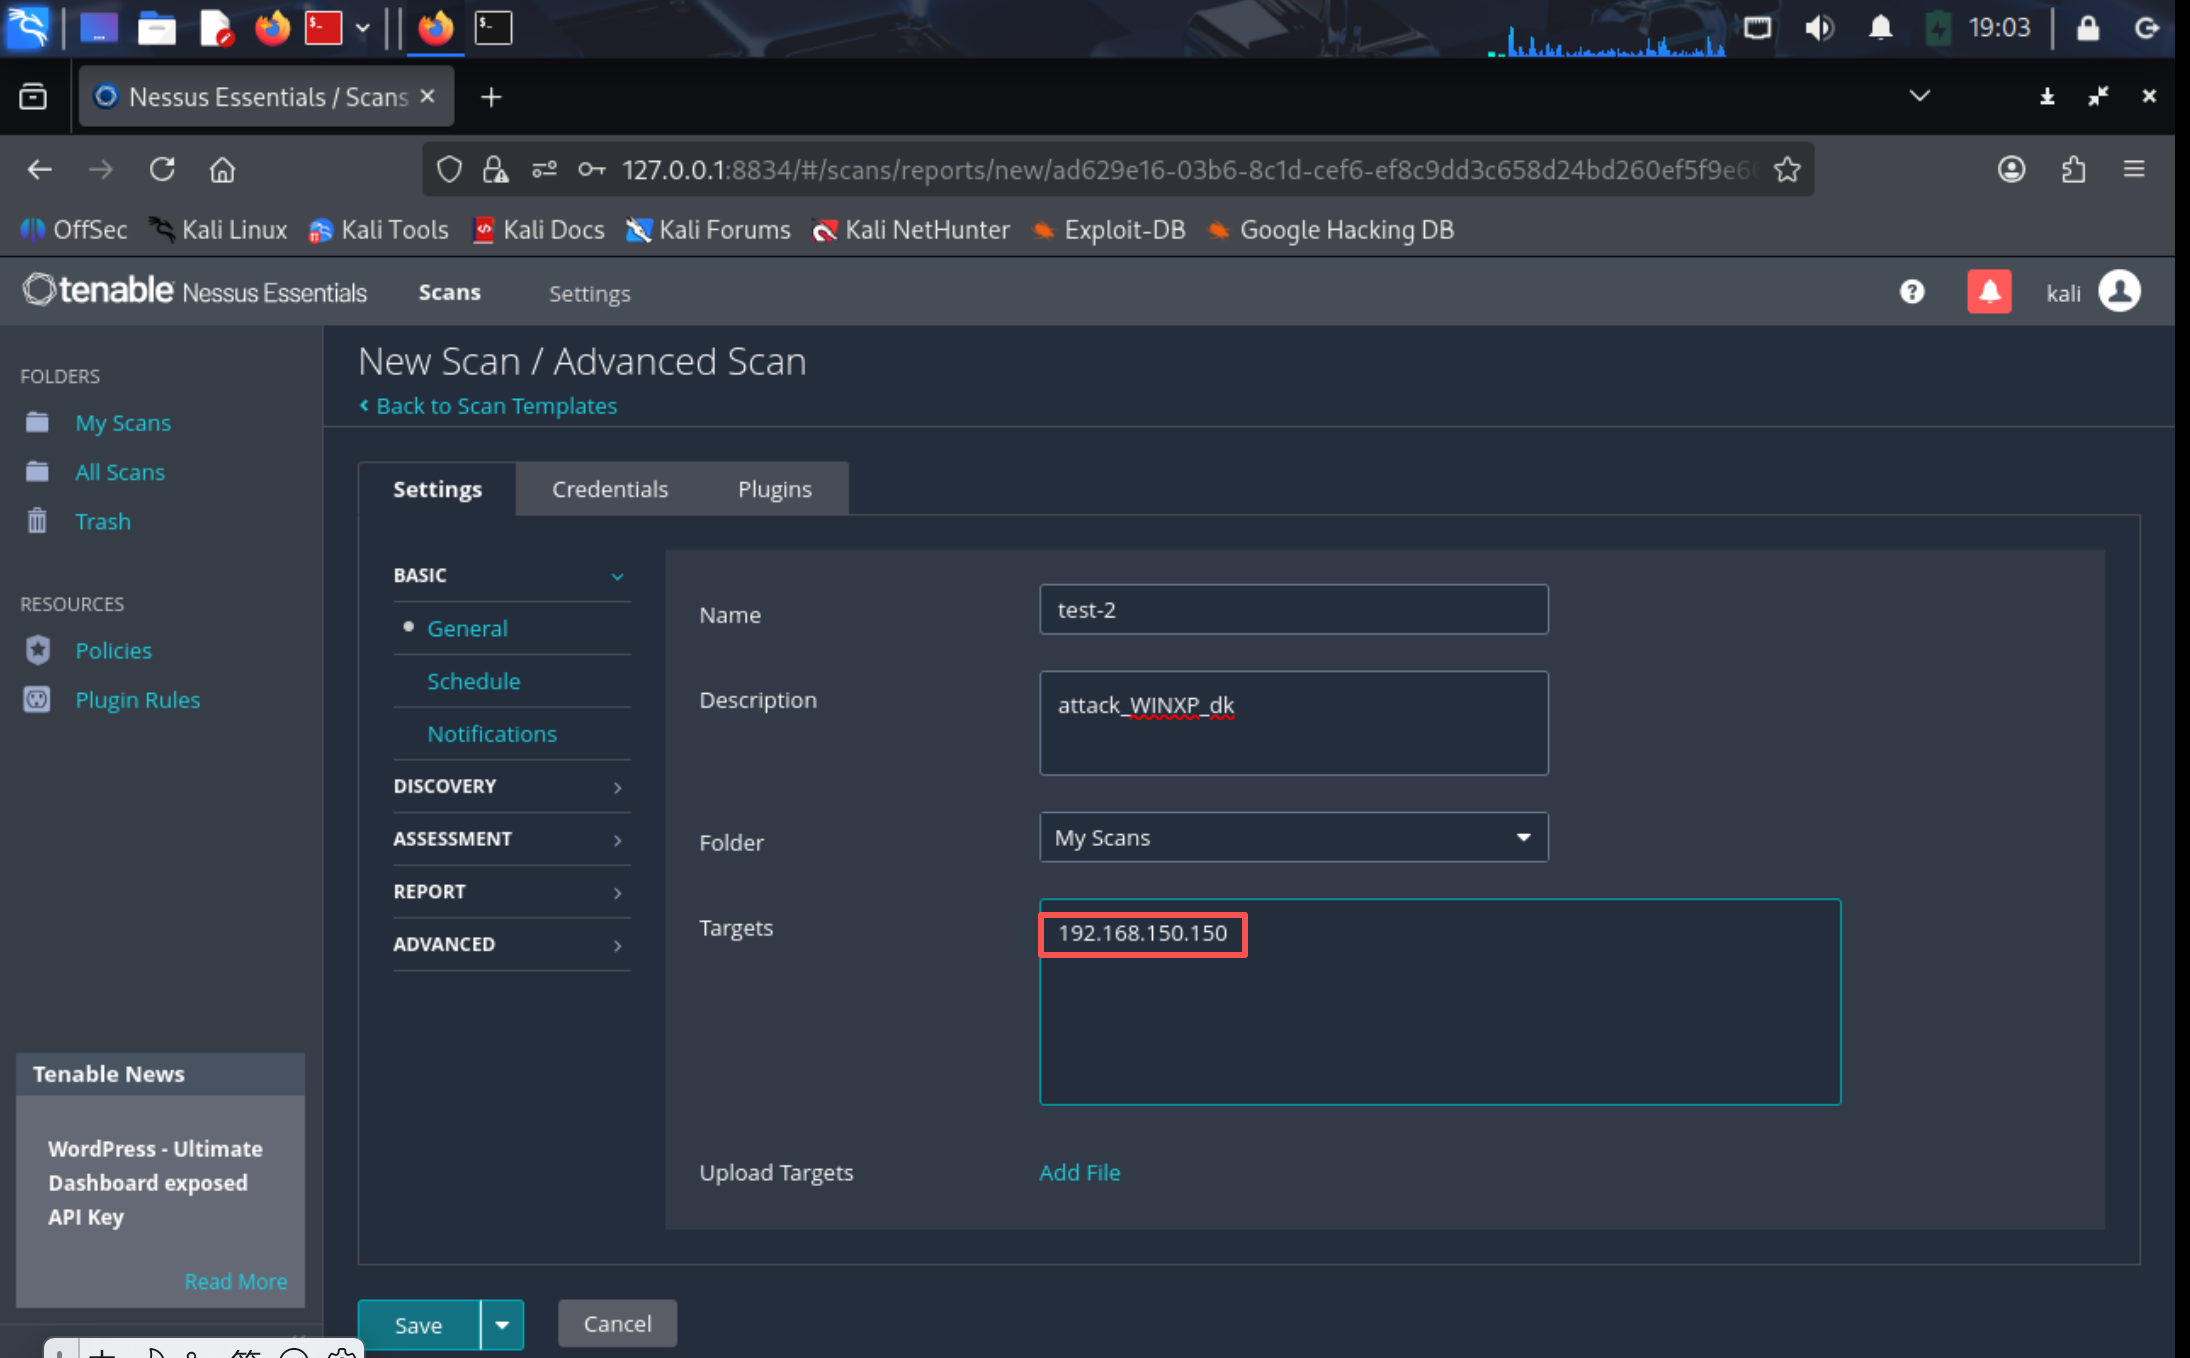The height and width of the screenshot is (1358, 2190).
Task: Click the kali user avatar icon
Action: coord(2119,292)
